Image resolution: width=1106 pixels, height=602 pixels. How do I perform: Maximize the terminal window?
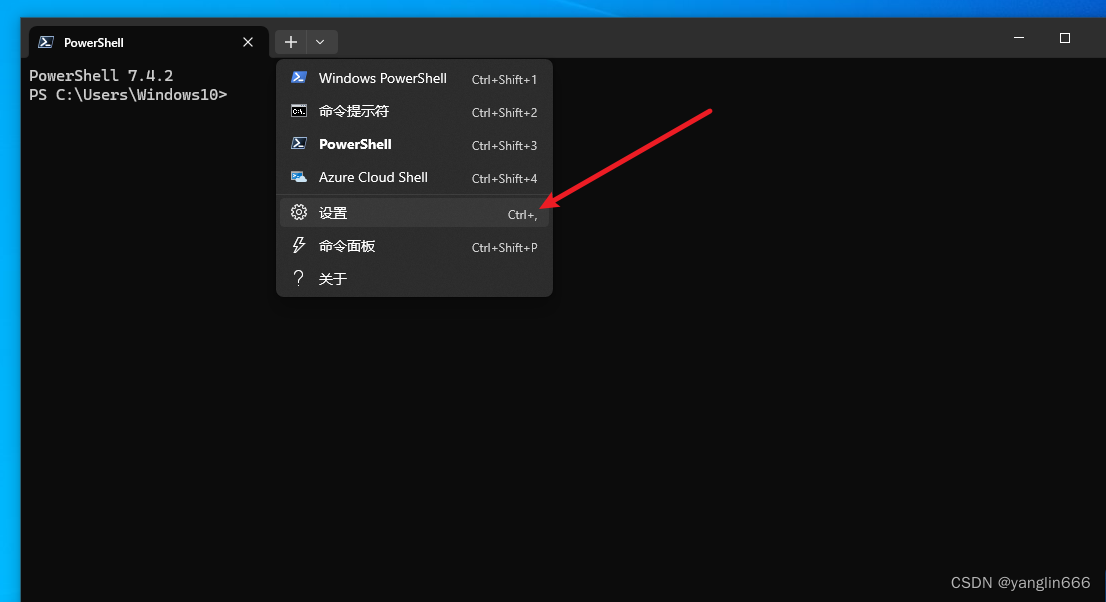coord(1065,38)
